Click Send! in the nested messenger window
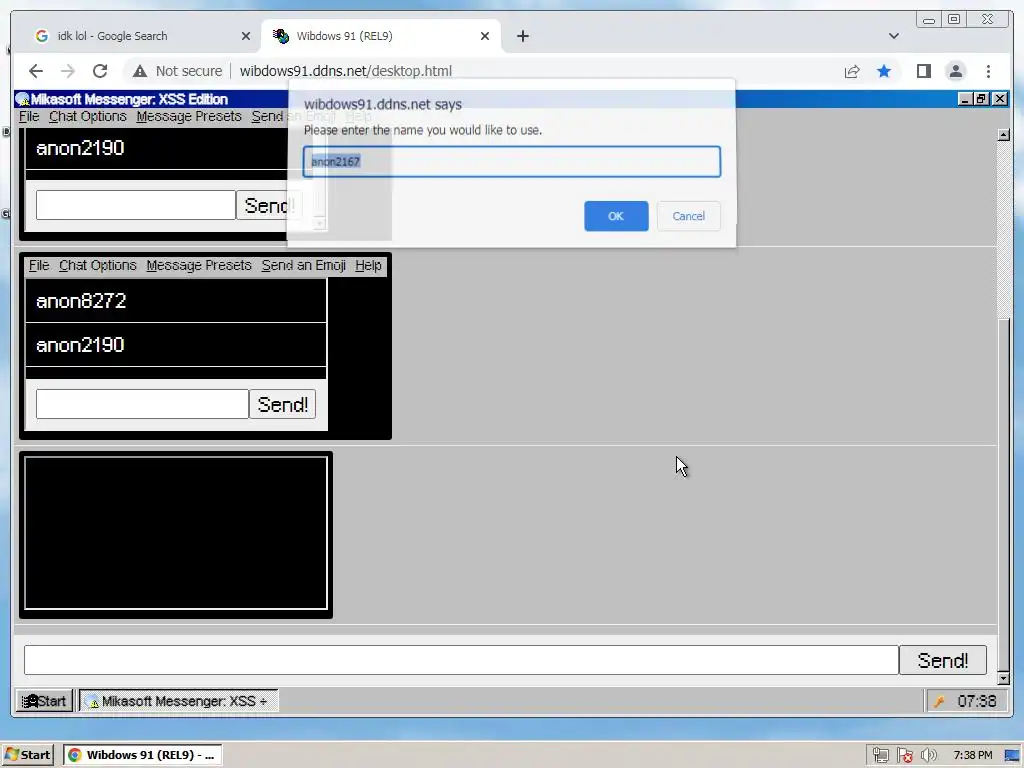The image size is (1024, 768). (282, 404)
